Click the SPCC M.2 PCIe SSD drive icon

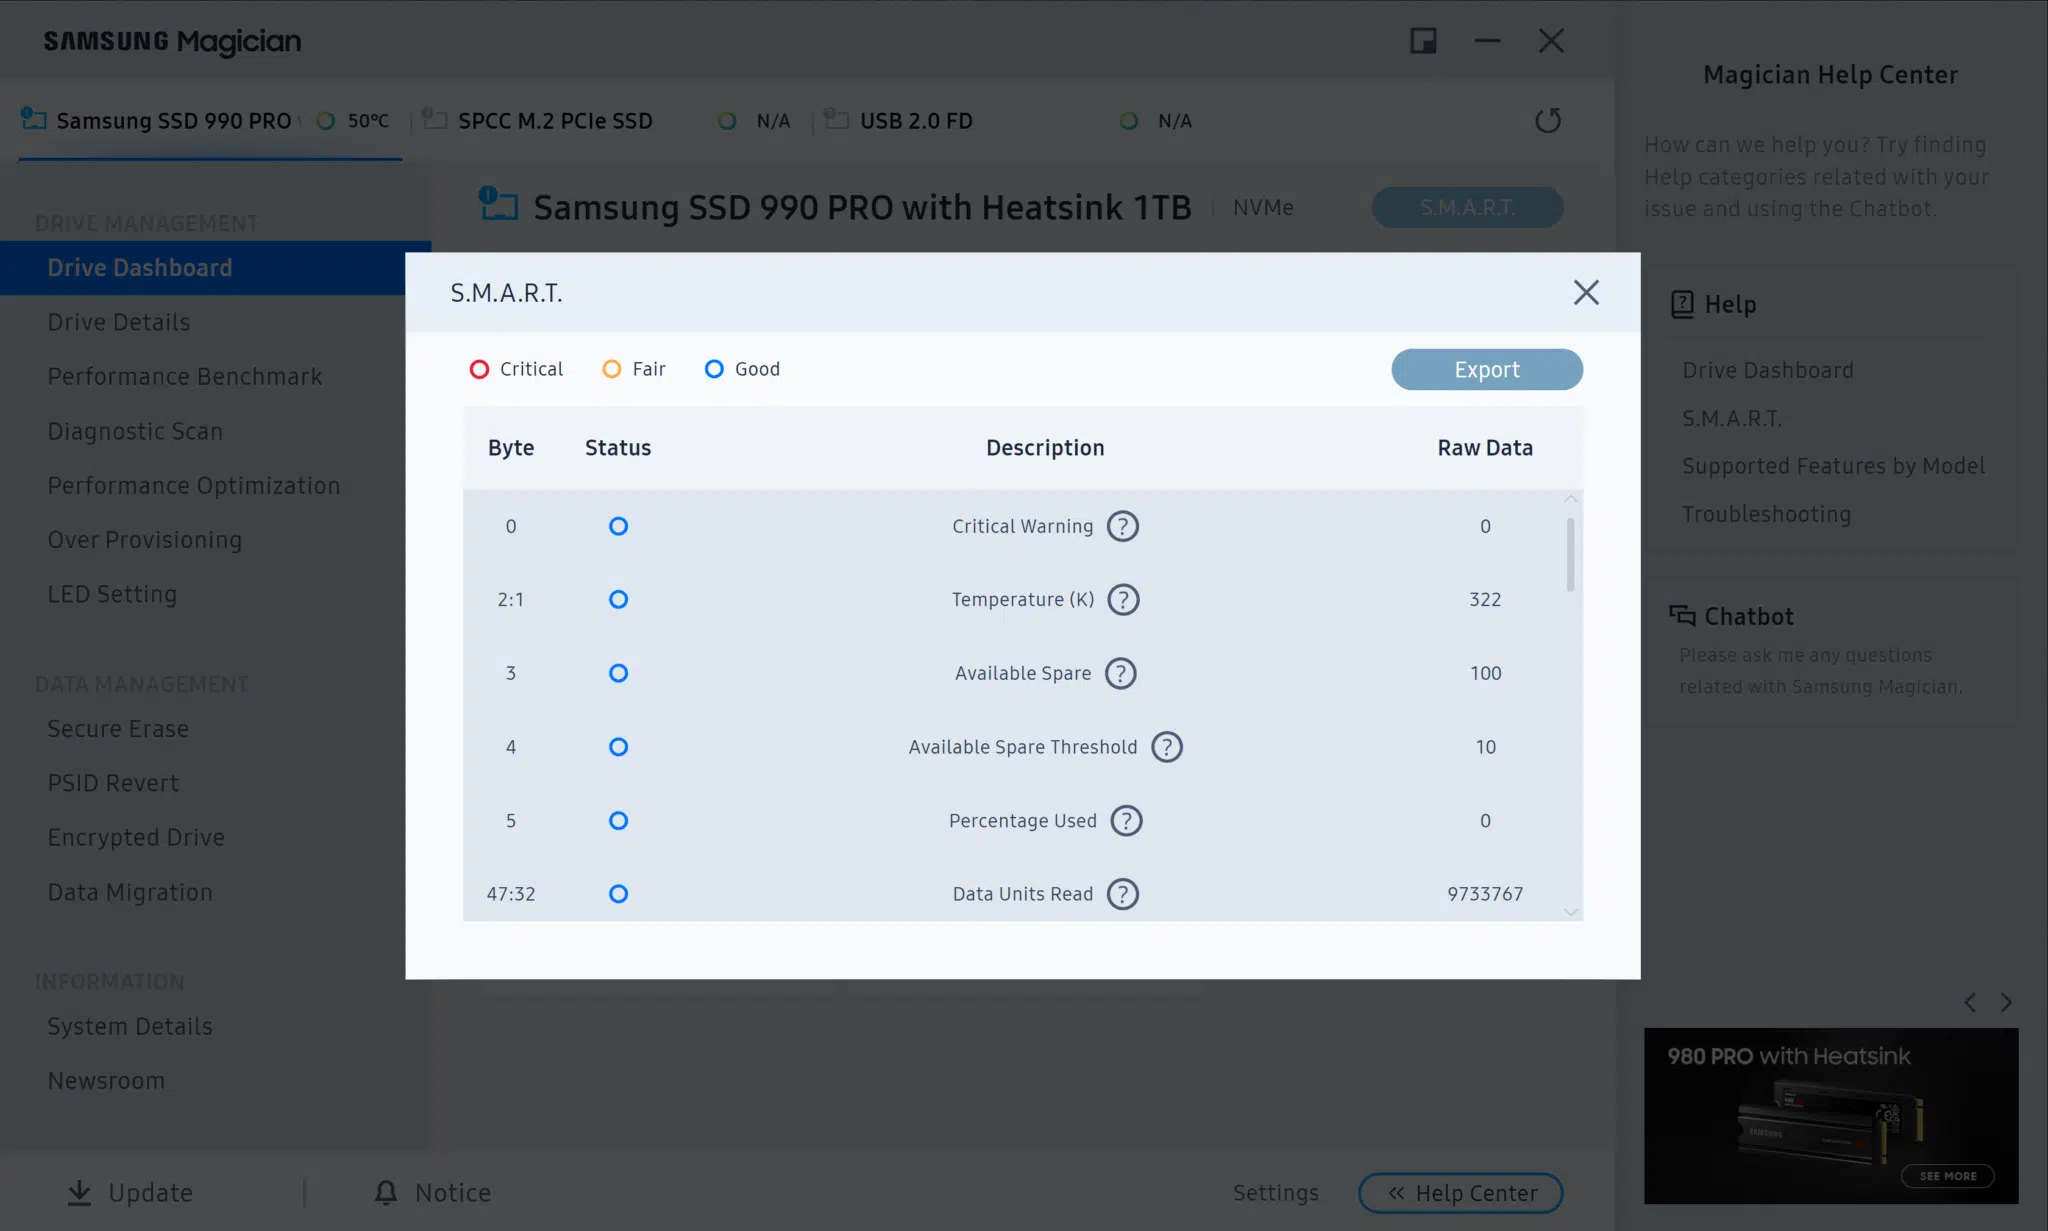click(x=435, y=118)
